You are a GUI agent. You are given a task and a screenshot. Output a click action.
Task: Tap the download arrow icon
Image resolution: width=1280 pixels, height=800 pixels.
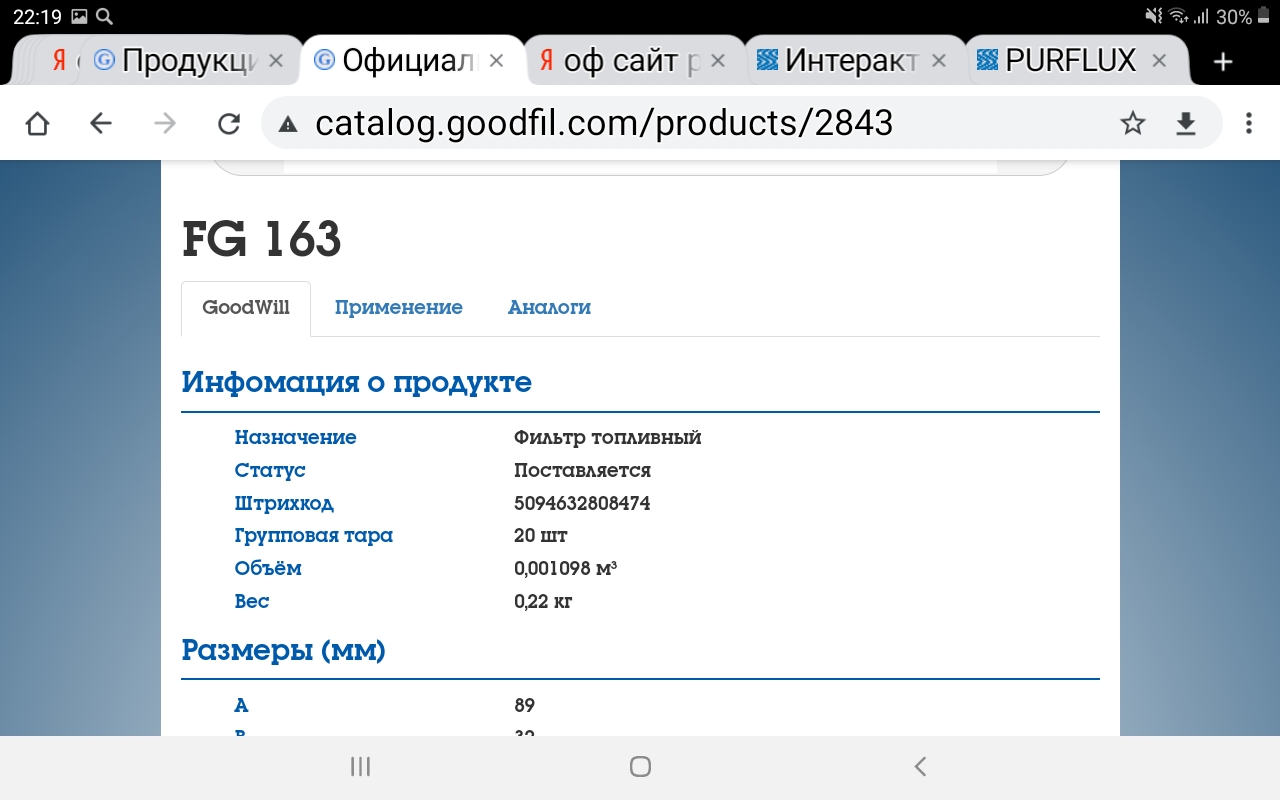pyautogui.click(x=1186, y=123)
